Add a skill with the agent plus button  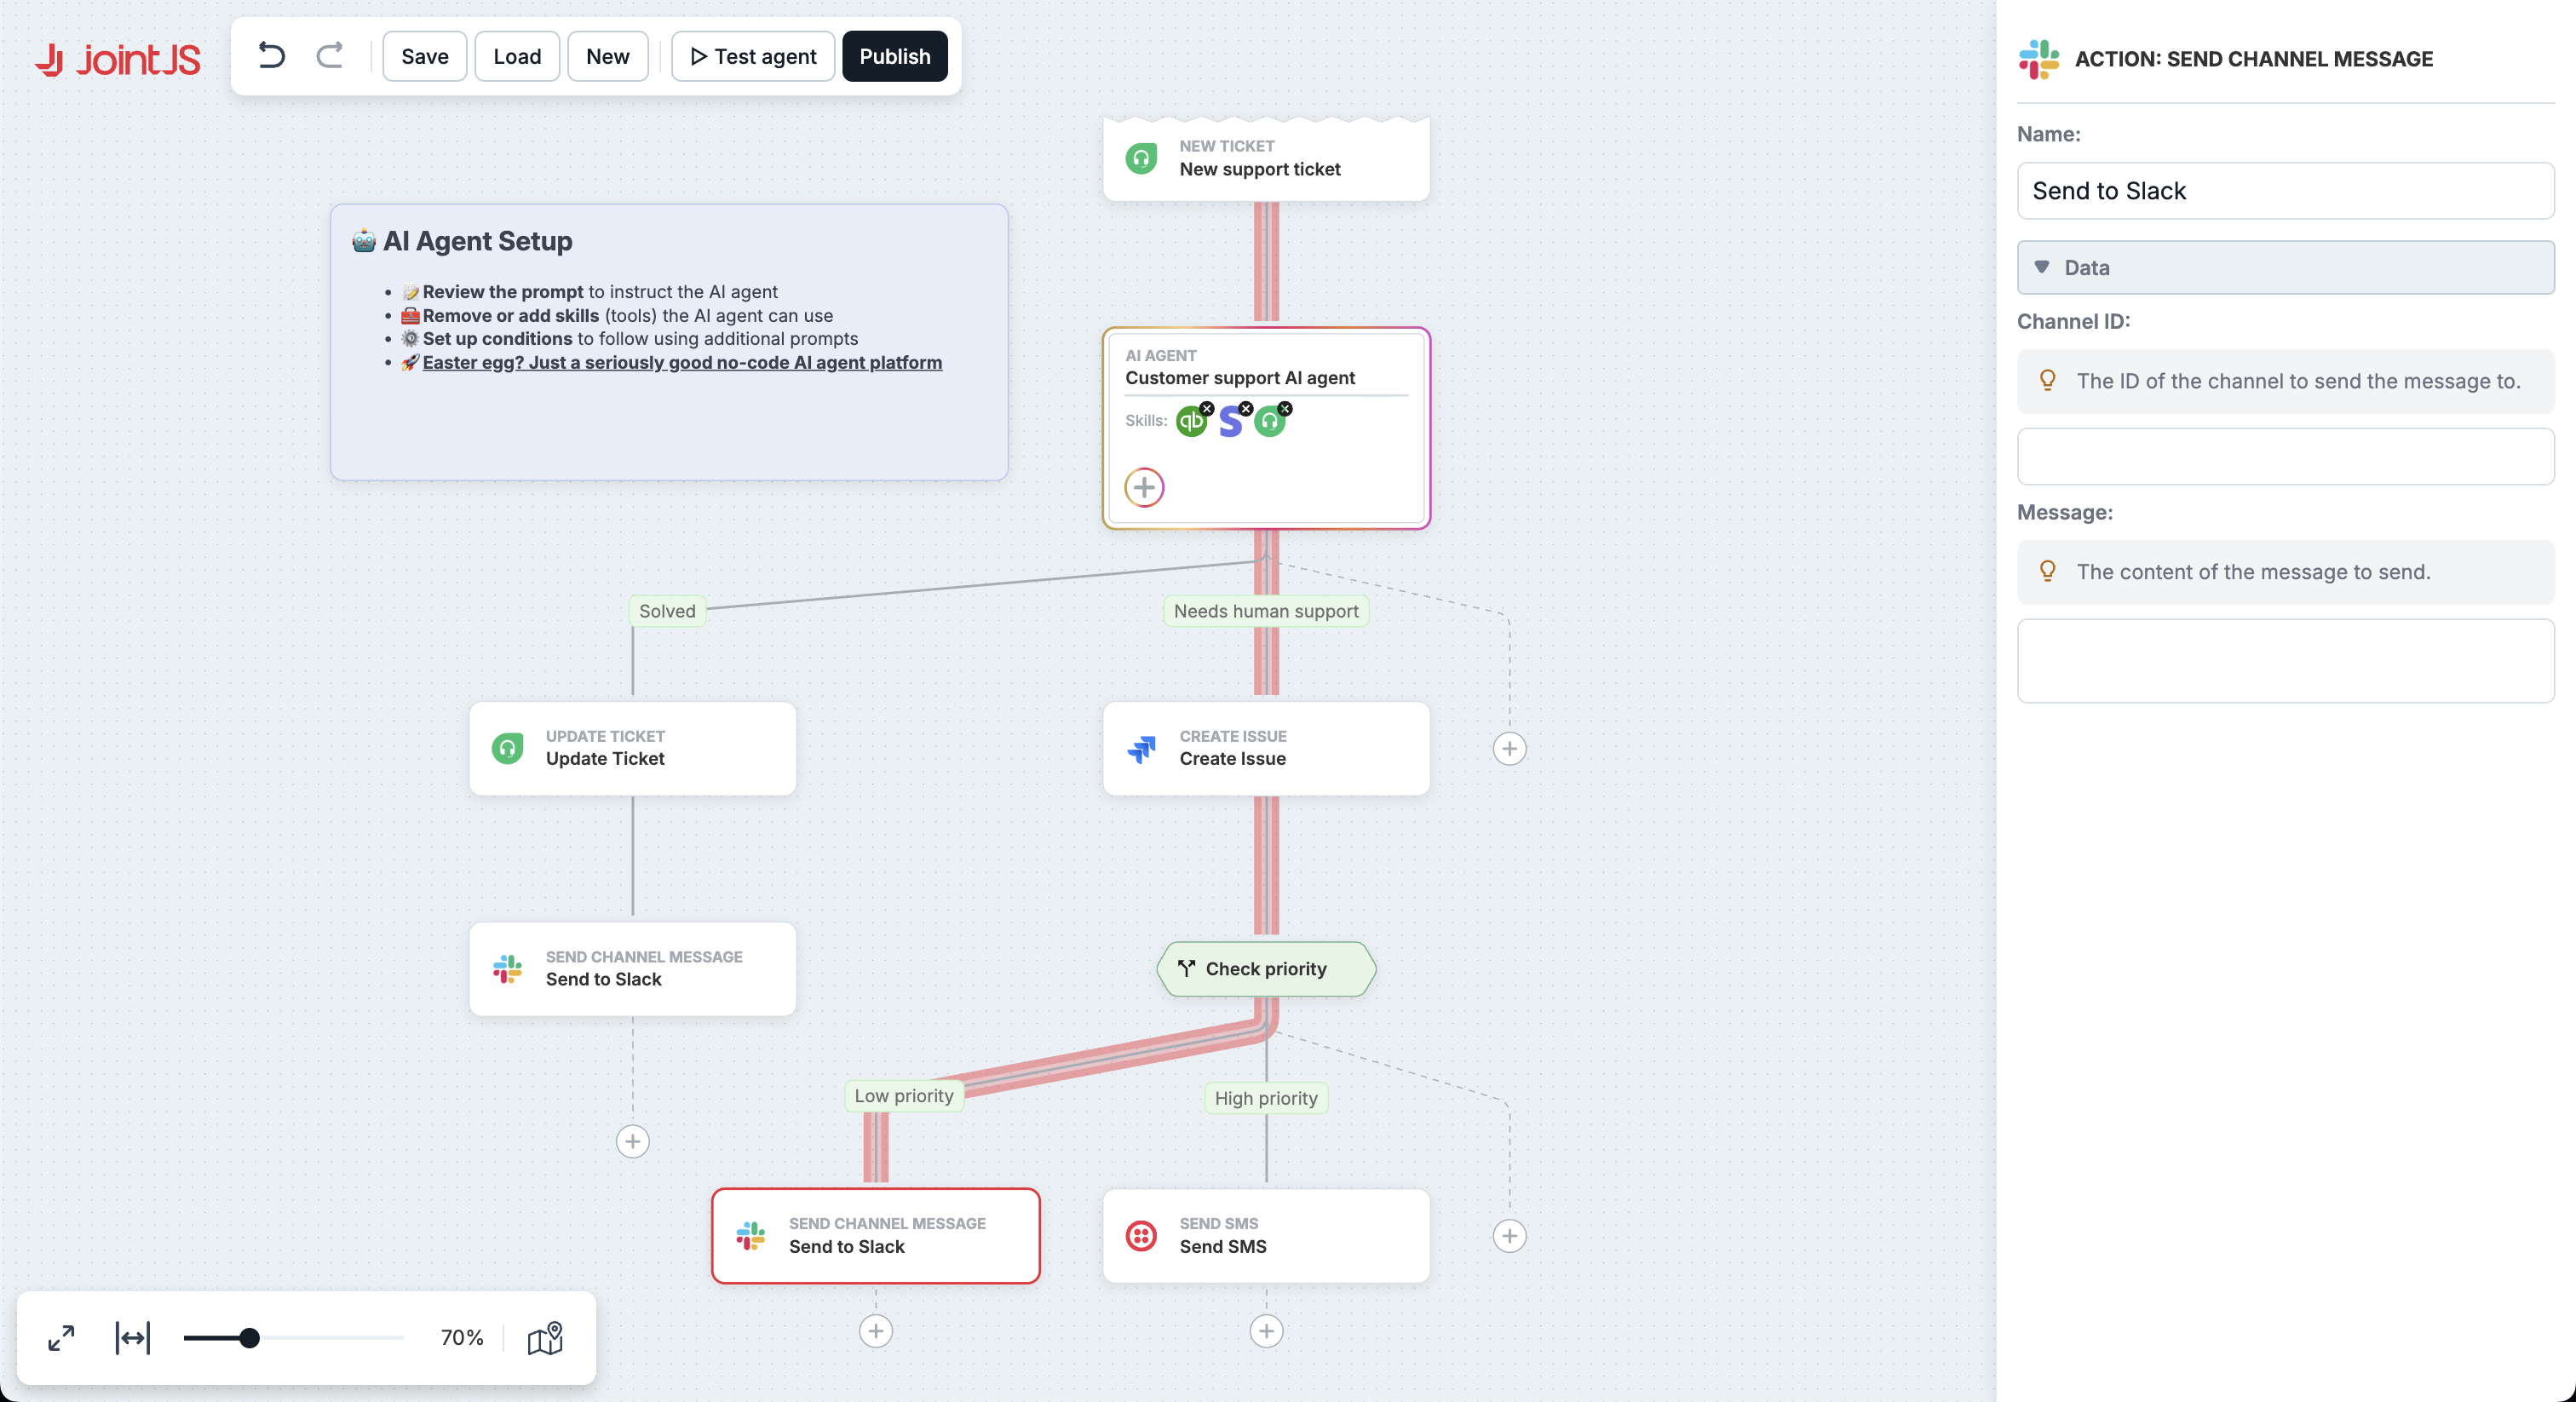(1144, 487)
